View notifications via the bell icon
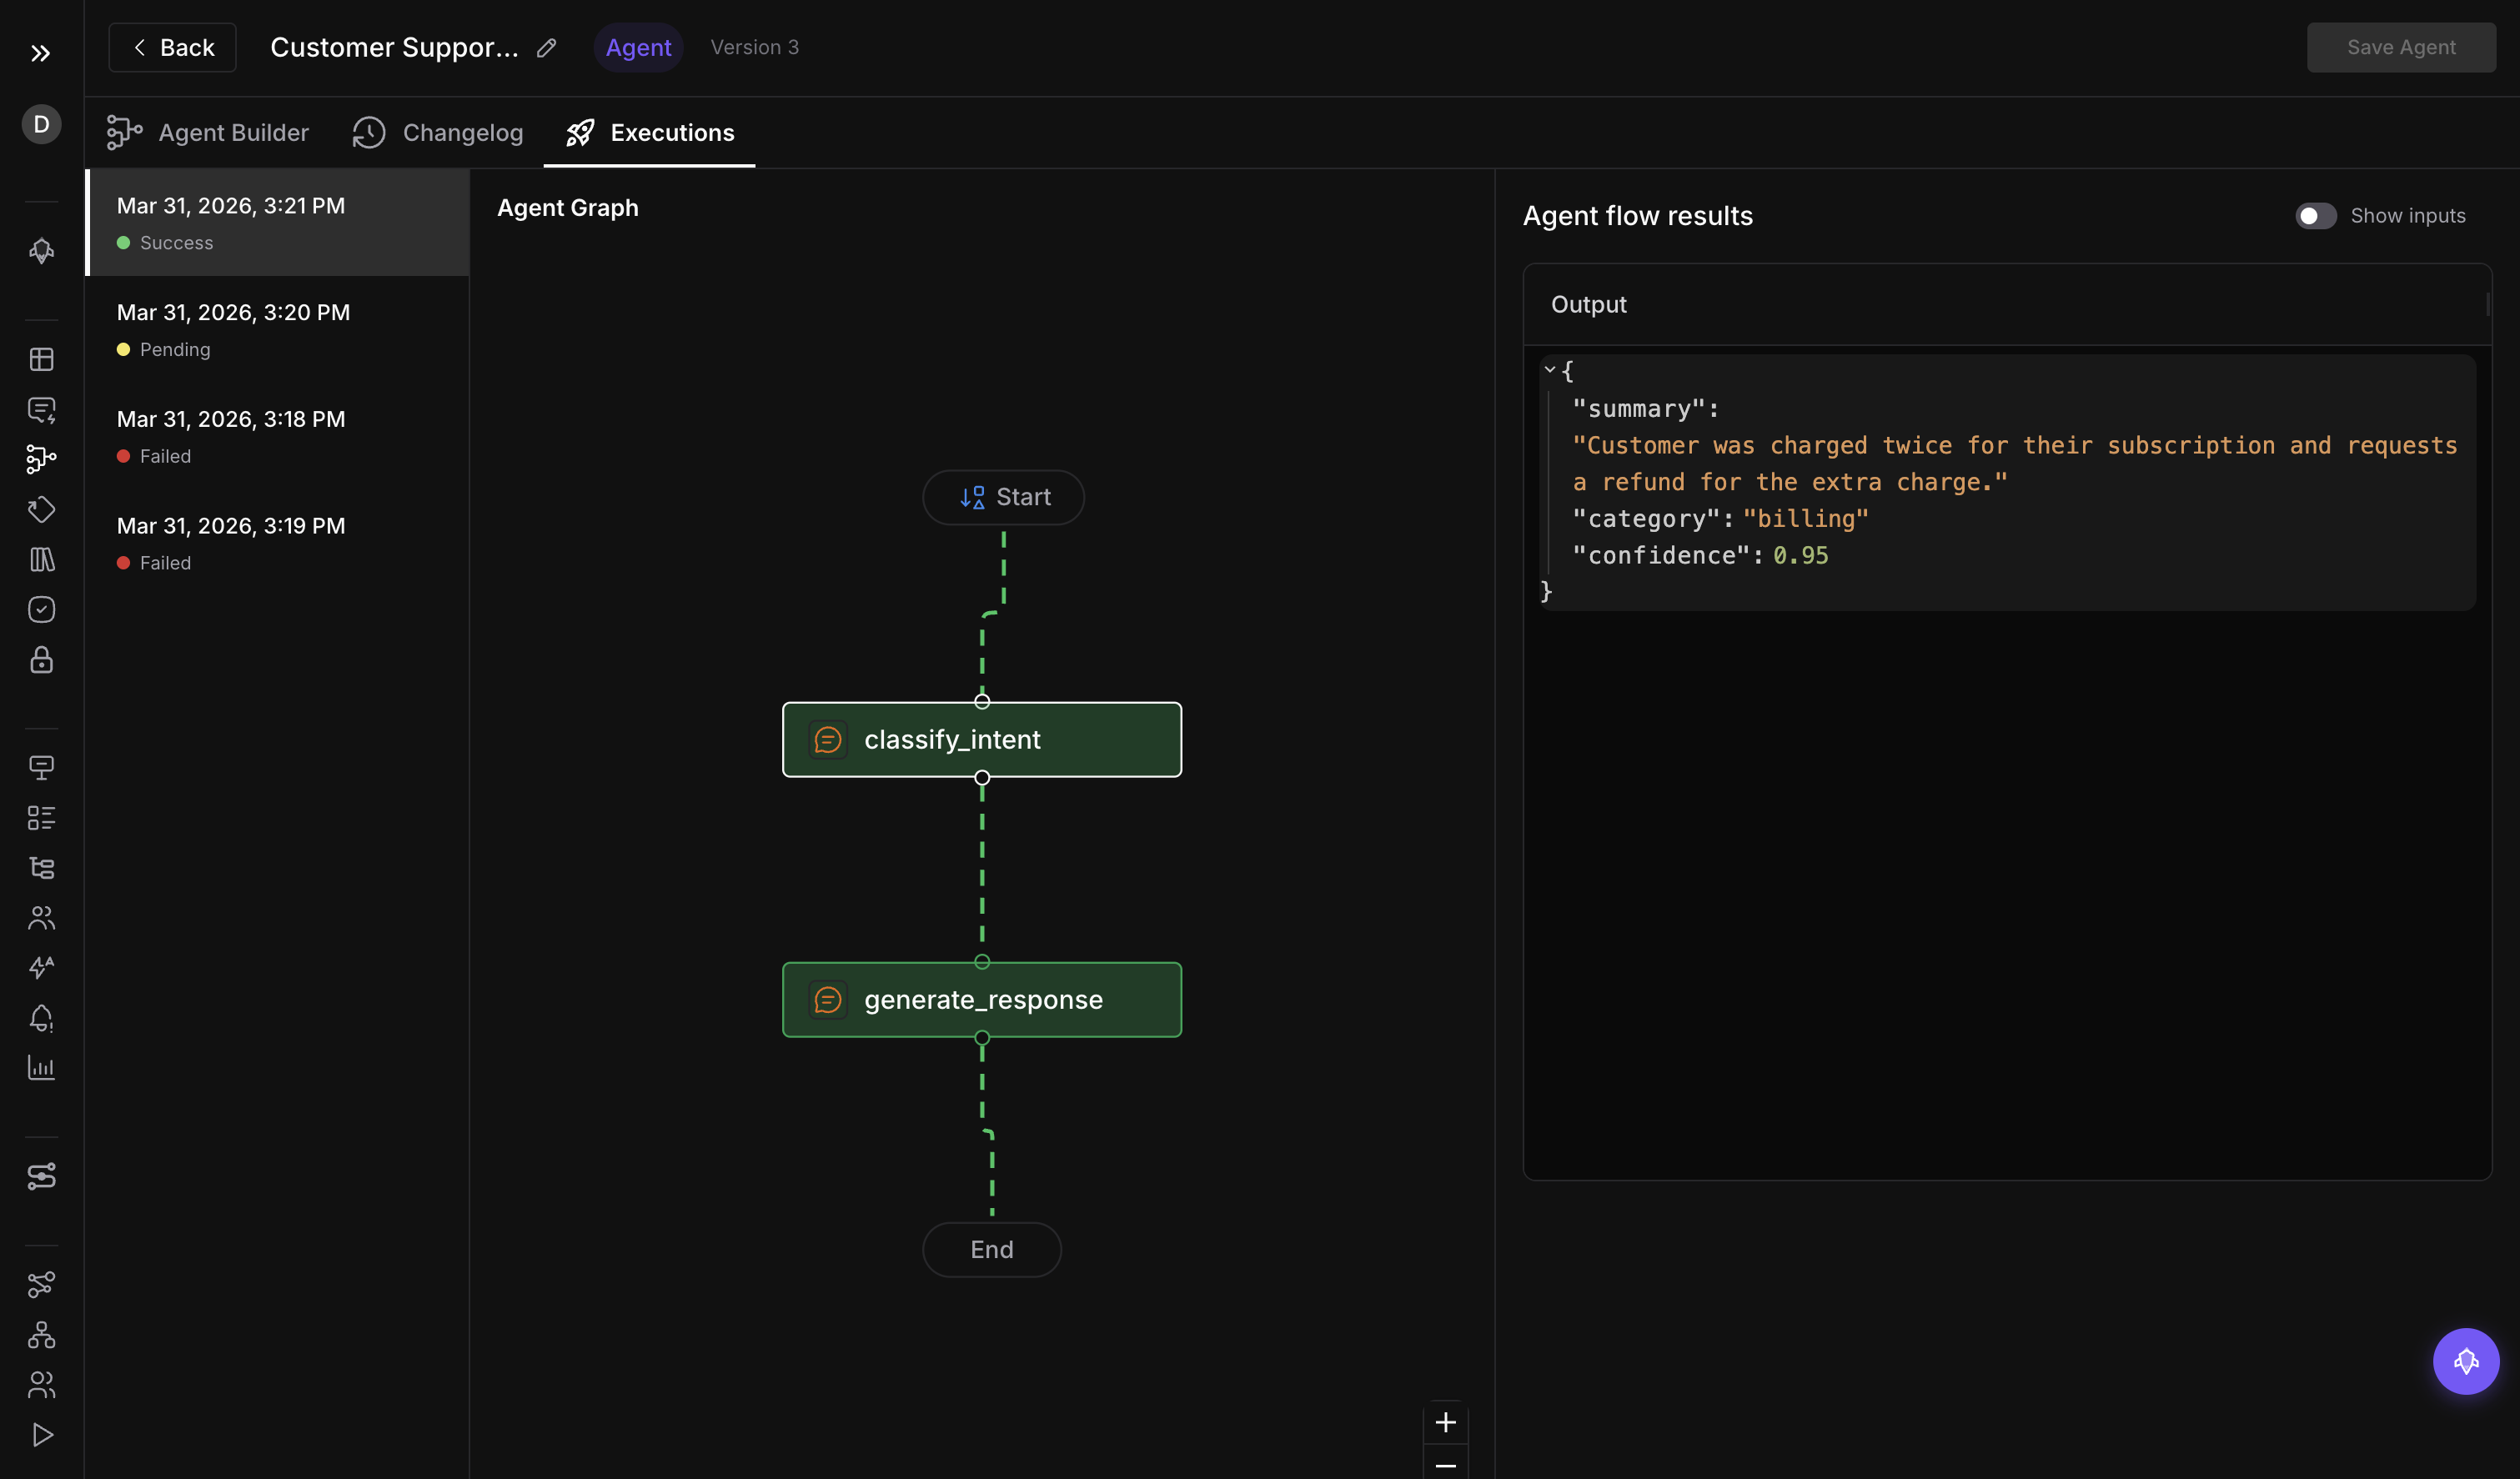Viewport: 2520px width, 1479px height. point(41,1018)
